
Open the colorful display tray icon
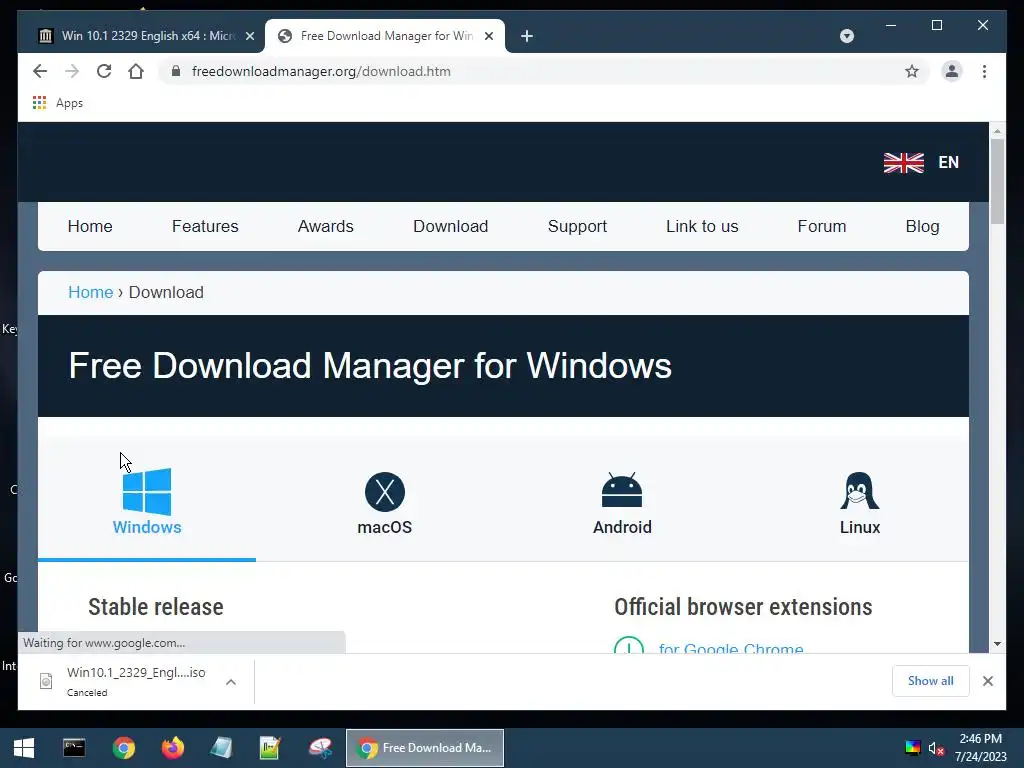pos(912,748)
